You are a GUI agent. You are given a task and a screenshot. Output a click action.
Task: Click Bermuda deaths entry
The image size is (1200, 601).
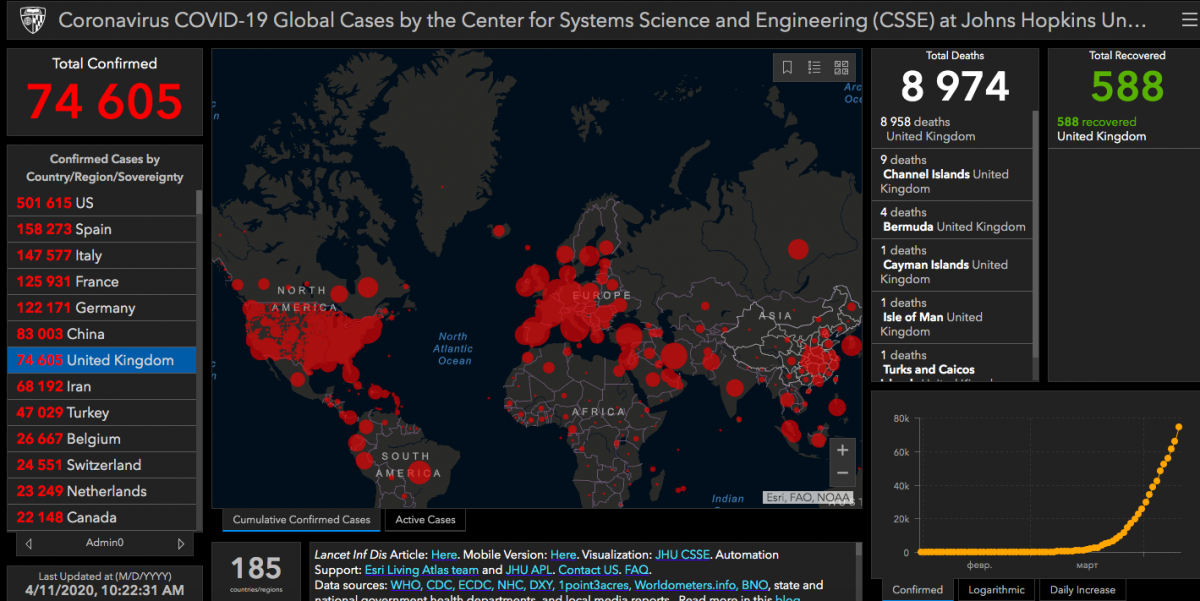951,219
